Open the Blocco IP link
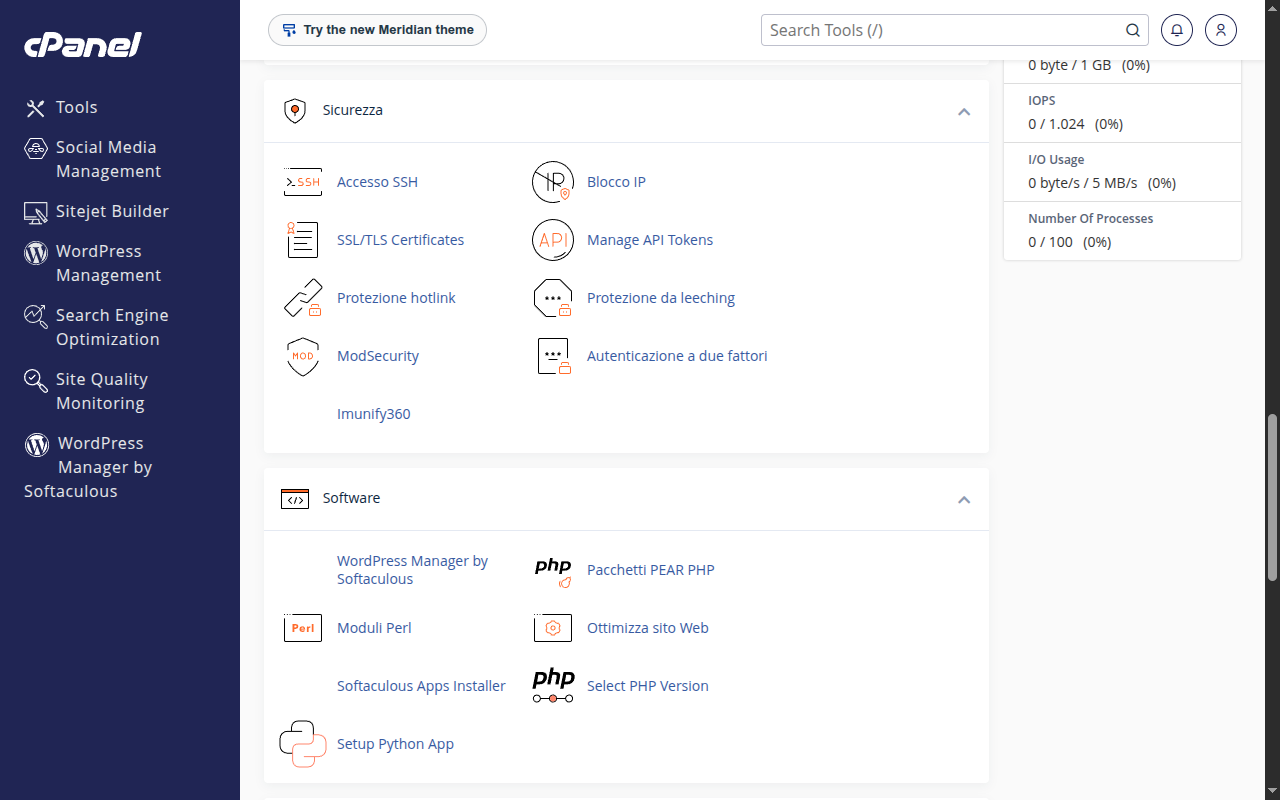The image size is (1280, 800). [616, 182]
